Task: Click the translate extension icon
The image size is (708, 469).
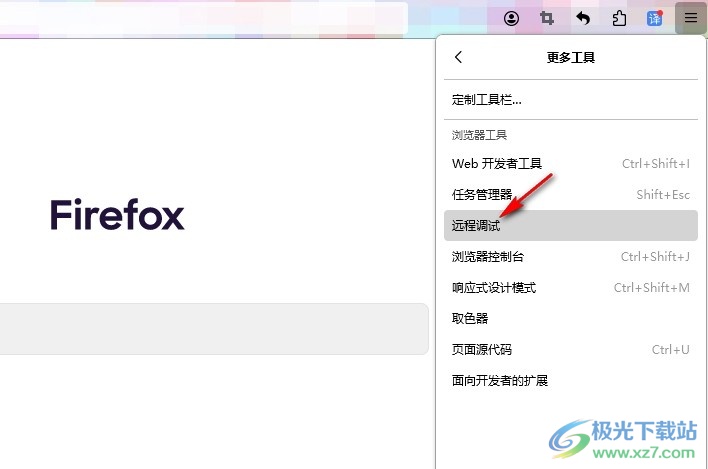Action: [x=655, y=19]
